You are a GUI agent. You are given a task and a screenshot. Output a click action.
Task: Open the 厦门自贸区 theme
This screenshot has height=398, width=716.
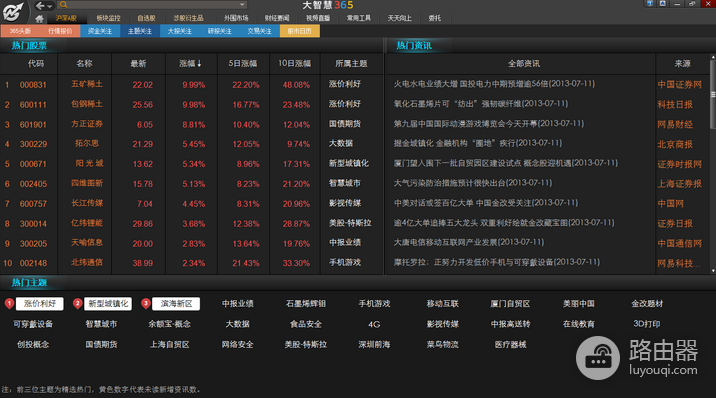point(510,304)
